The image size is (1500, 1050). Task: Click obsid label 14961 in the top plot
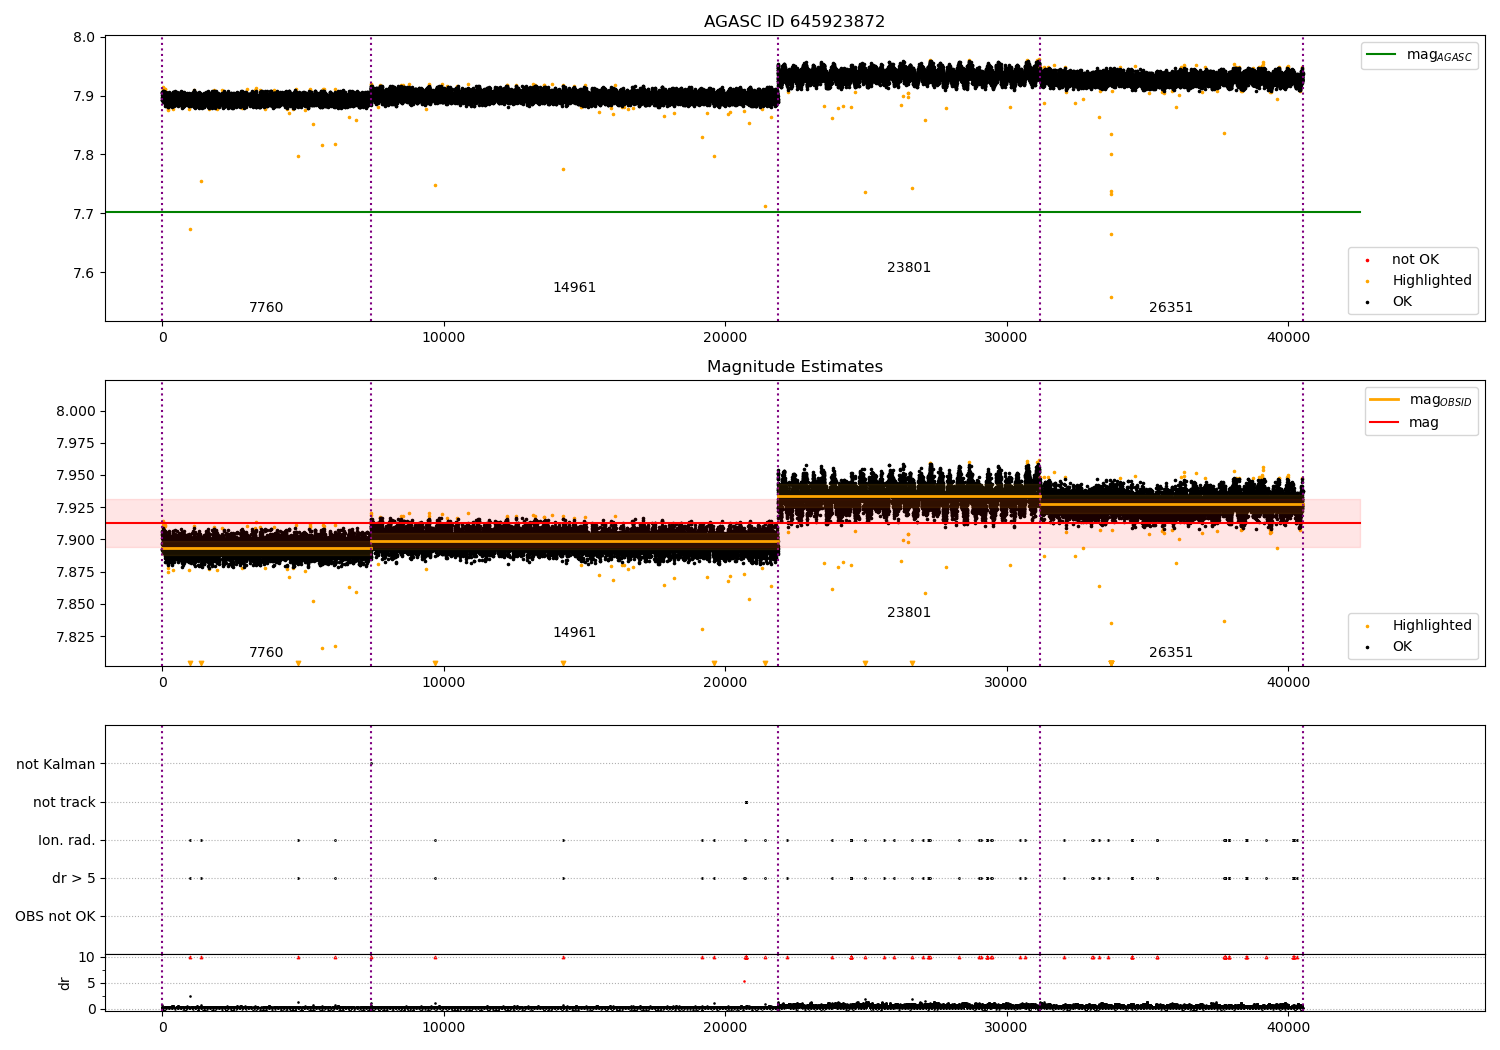pyautogui.click(x=574, y=288)
